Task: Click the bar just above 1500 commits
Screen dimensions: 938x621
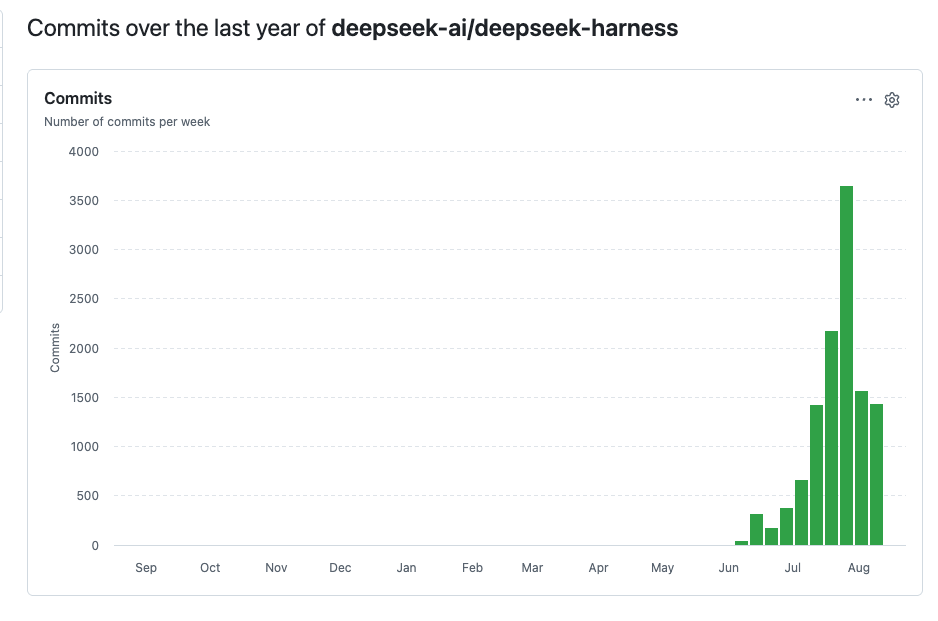Action: (861, 468)
